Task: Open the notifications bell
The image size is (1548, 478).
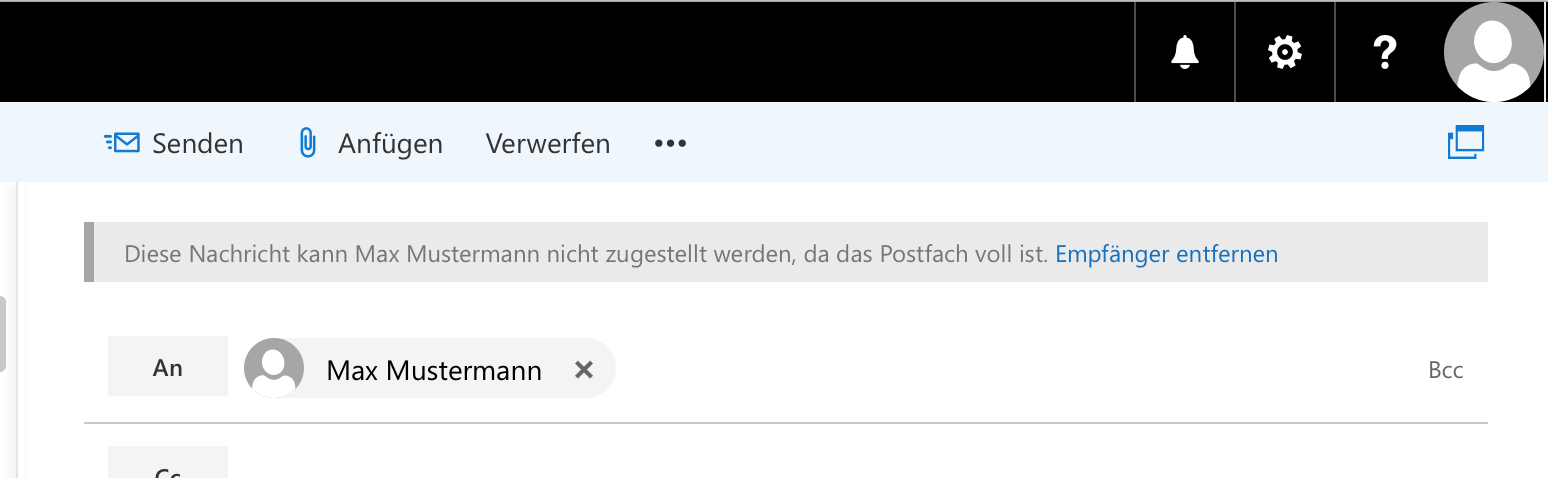Action: click(x=1185, y=52)
